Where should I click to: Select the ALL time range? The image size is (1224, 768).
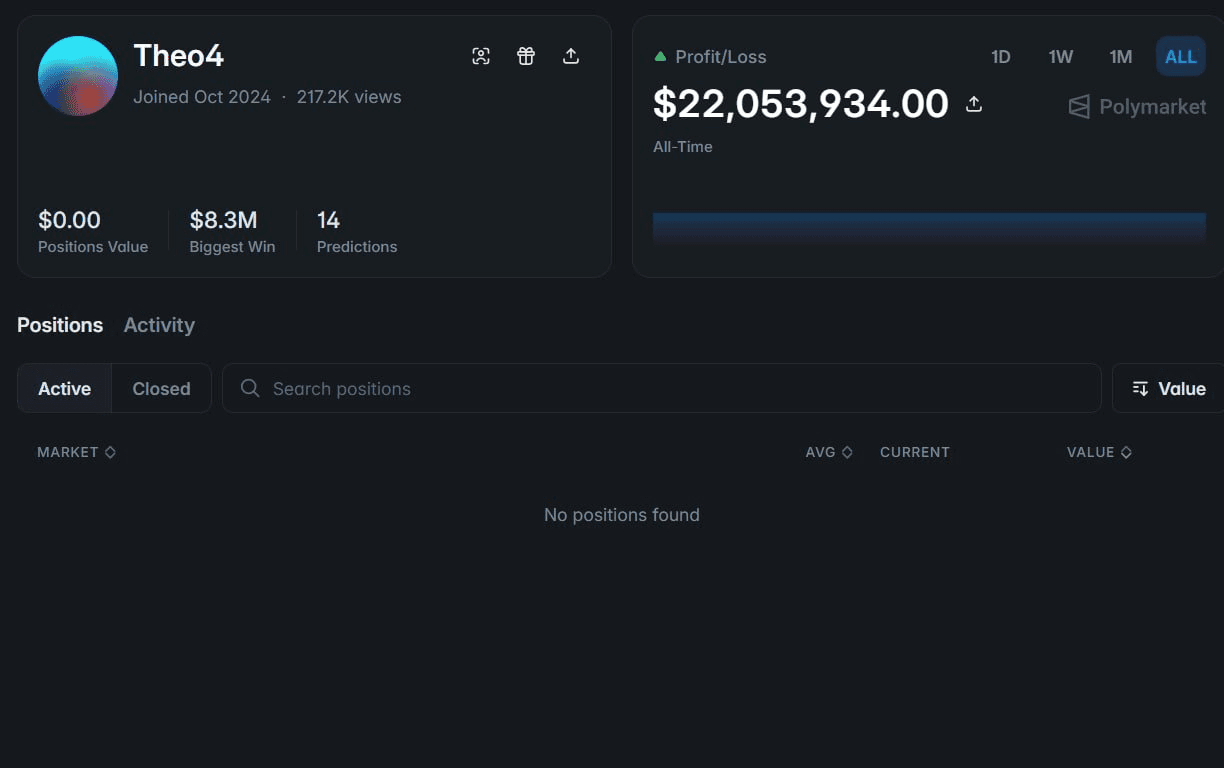click(x=1180, y=57)
